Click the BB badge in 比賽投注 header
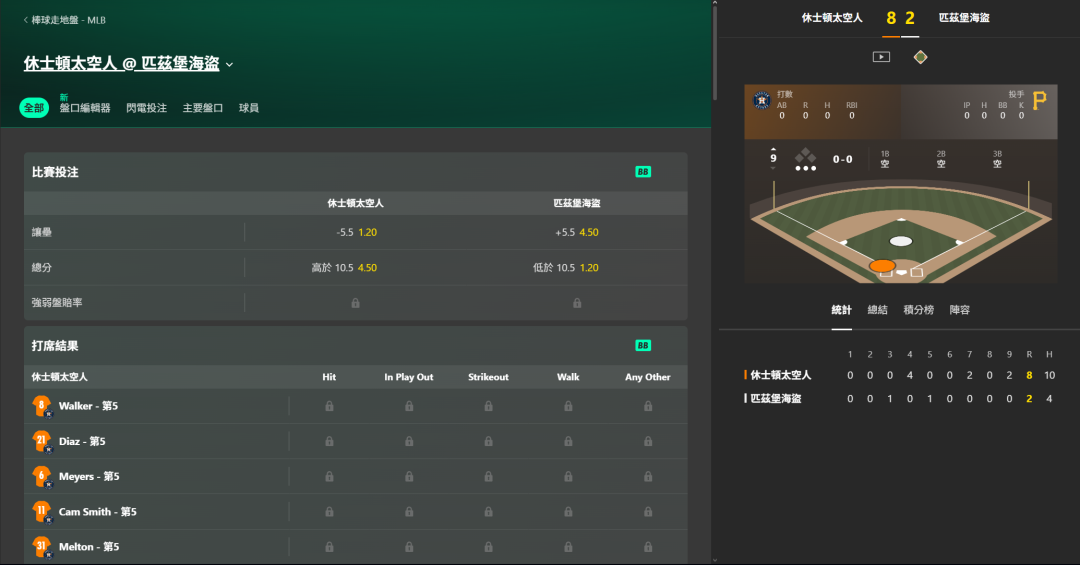The height and width of the screenshot is (565, 1080). [x=643, y=172]
